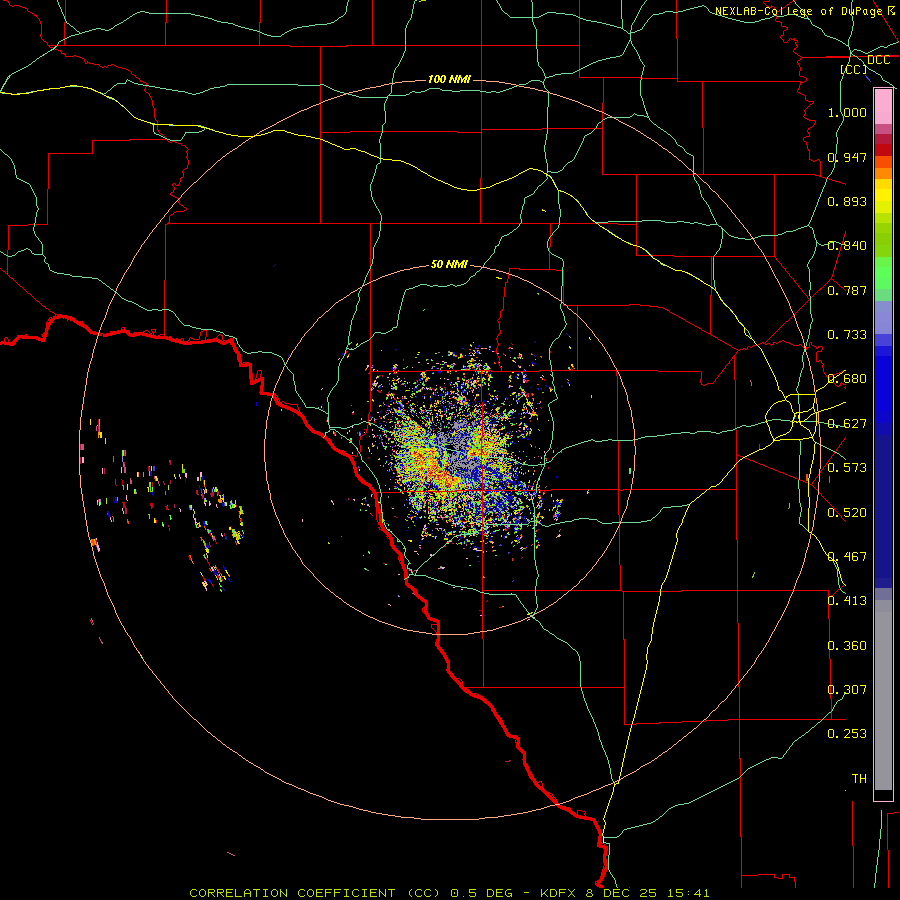The height and width of the screenshot is (900, 900).
Task: Select the DCC product label
Action: tap(878, 60)
